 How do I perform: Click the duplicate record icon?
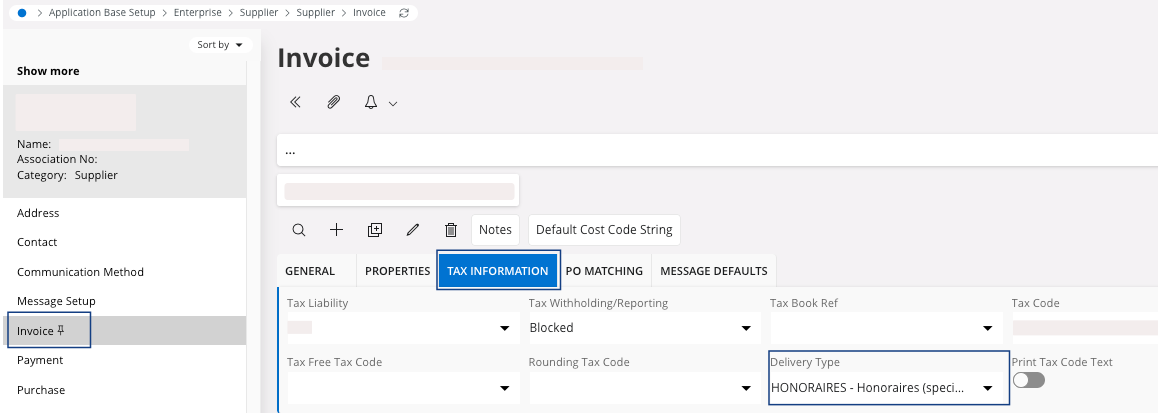coord(375,230)
